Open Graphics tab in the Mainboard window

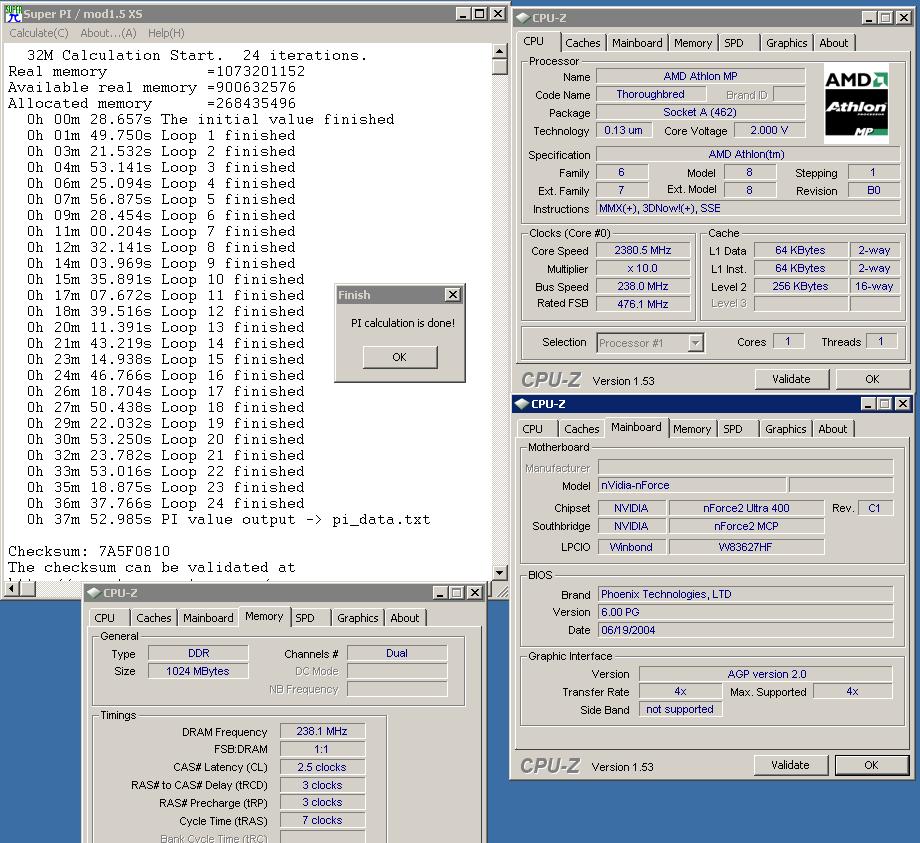click(x=785, y=429)
